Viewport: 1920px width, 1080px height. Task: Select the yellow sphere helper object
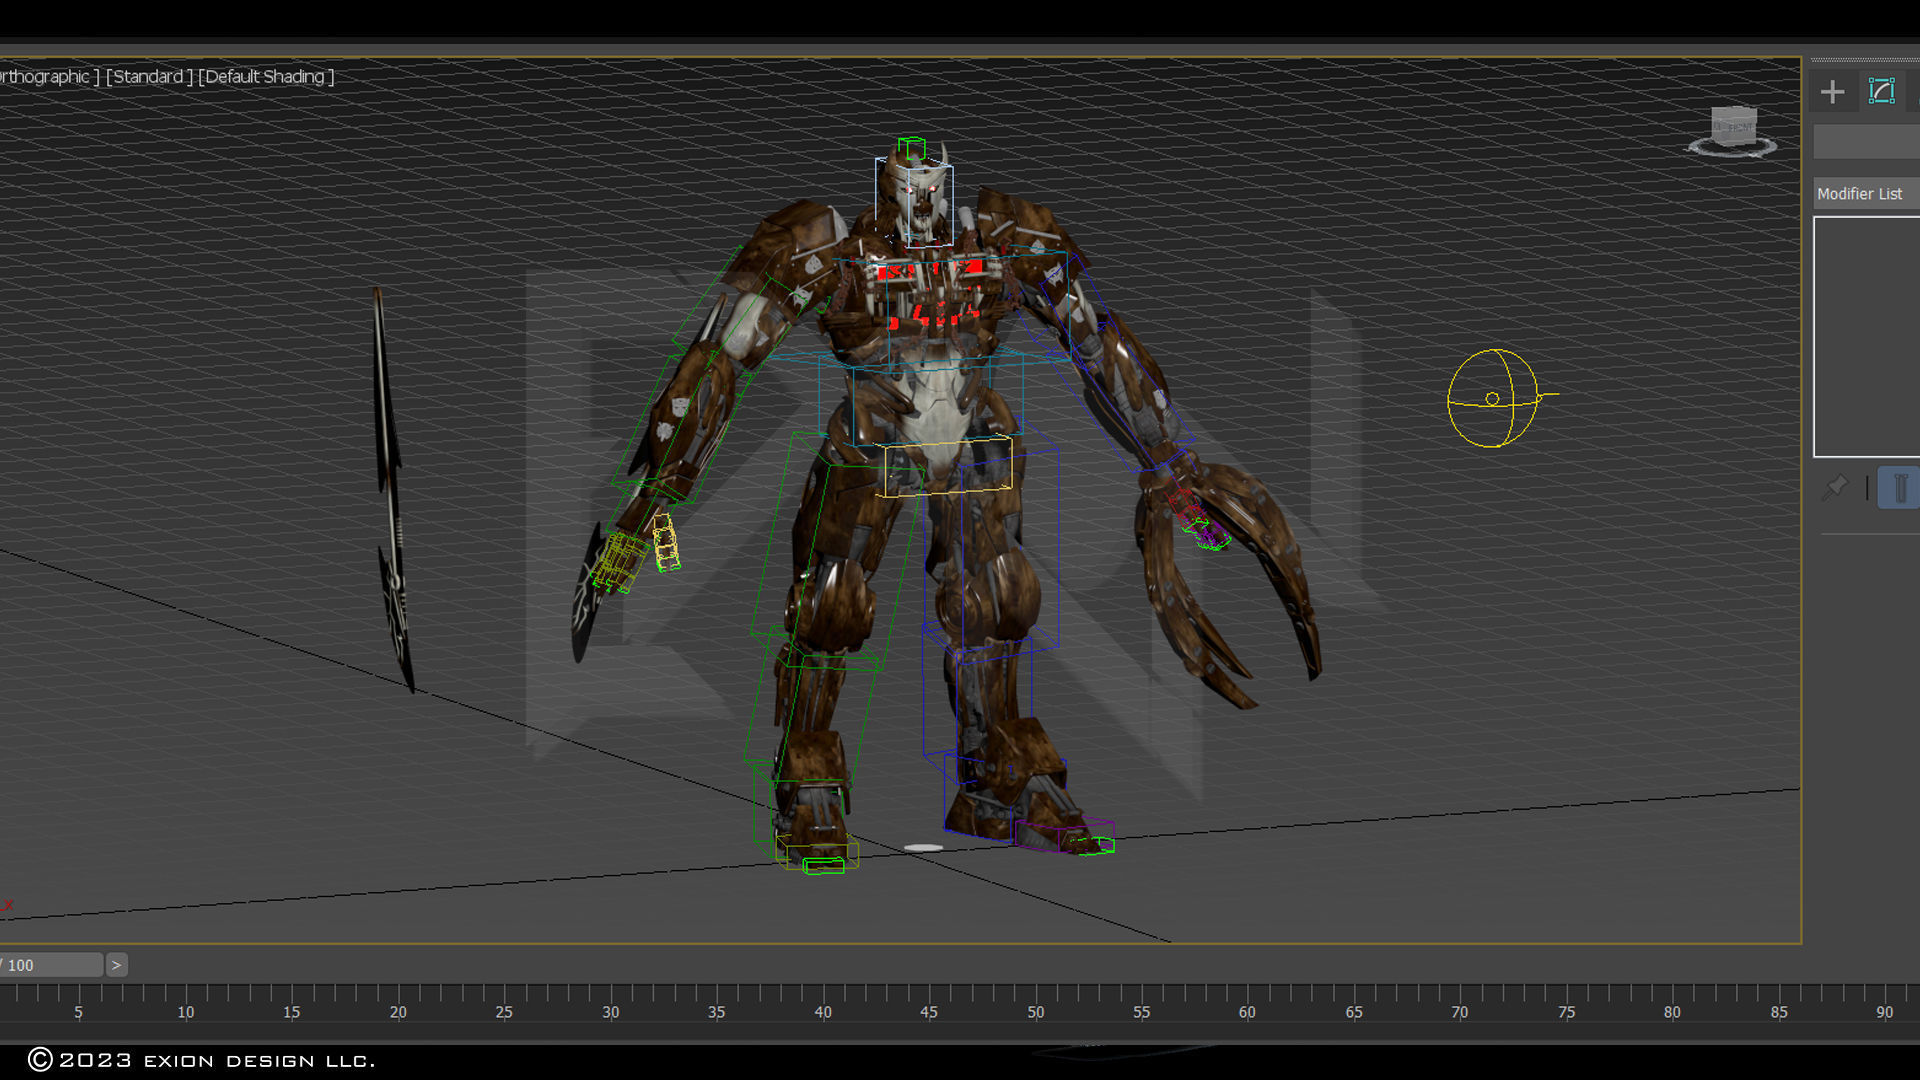point(1493,398)
